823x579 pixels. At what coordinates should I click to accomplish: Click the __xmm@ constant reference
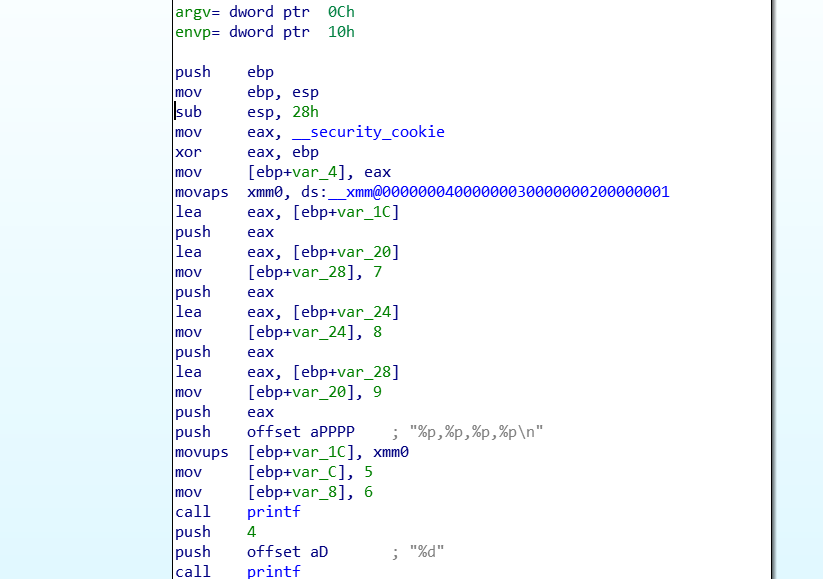[499, 192]
